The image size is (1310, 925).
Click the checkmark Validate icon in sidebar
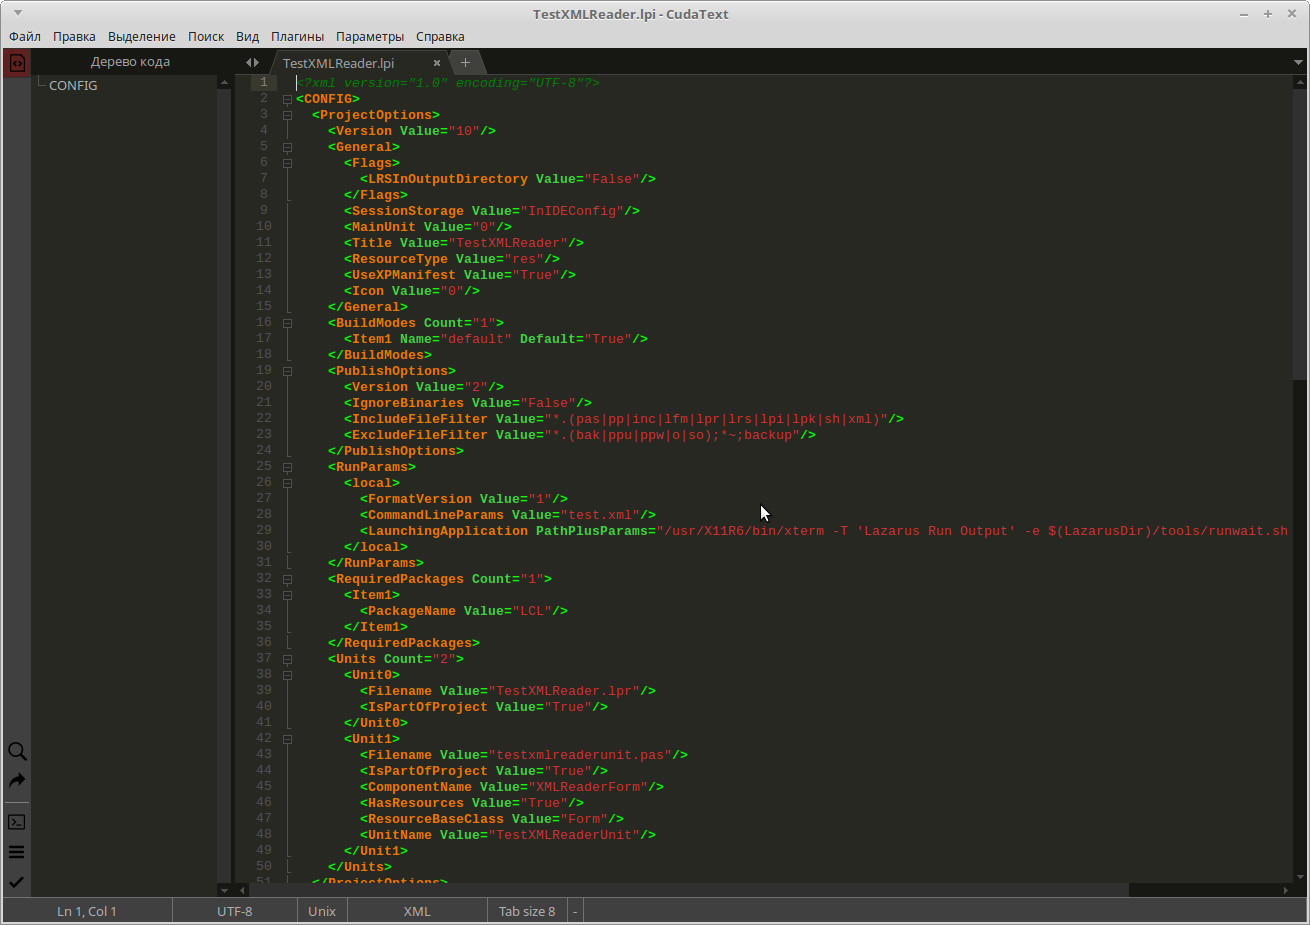(17, 882)
